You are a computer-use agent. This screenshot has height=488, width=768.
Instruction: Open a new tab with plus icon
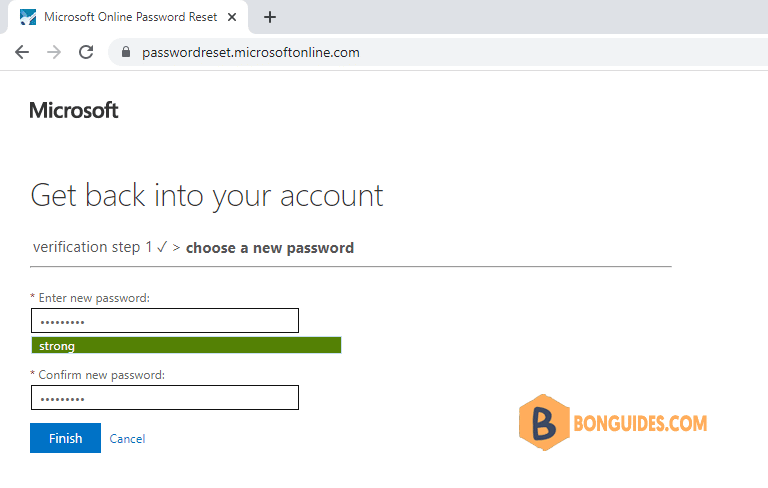pos(270,17)
